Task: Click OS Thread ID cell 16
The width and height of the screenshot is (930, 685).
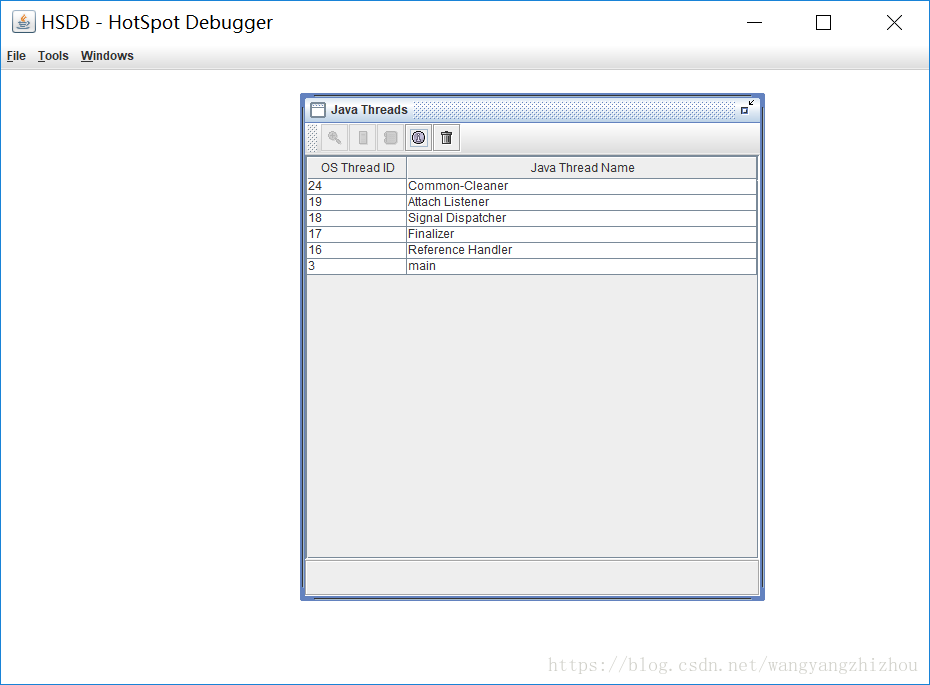Action: coord(356,250)
